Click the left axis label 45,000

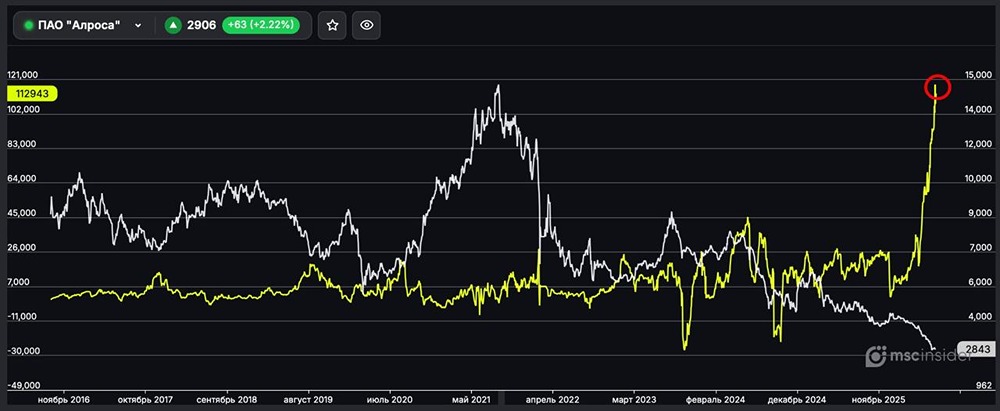23,213
